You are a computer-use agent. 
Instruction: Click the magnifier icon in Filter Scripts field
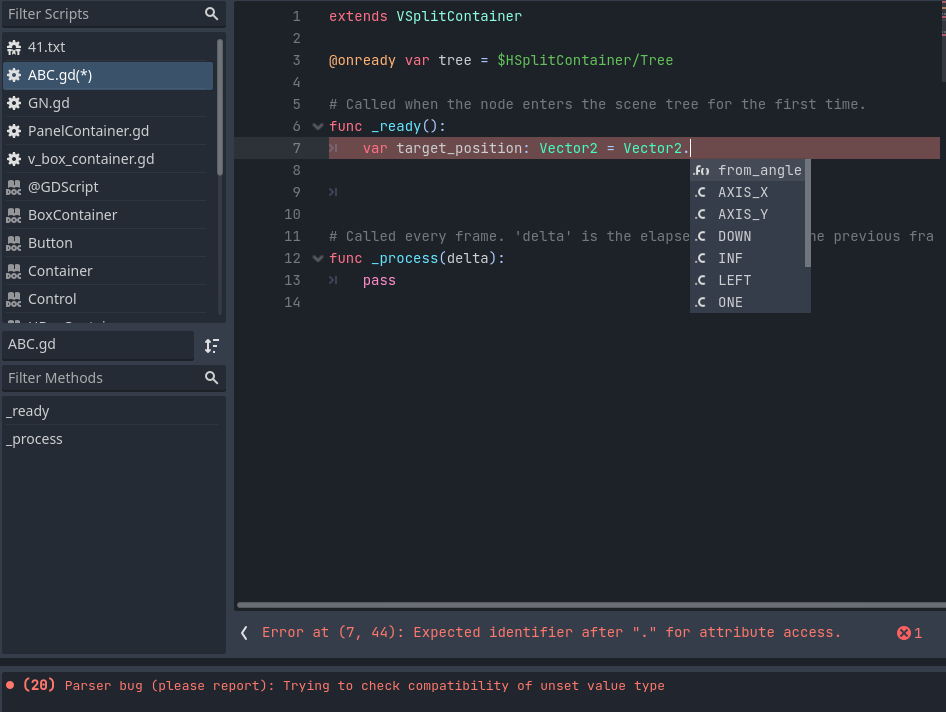click(211, 15)
